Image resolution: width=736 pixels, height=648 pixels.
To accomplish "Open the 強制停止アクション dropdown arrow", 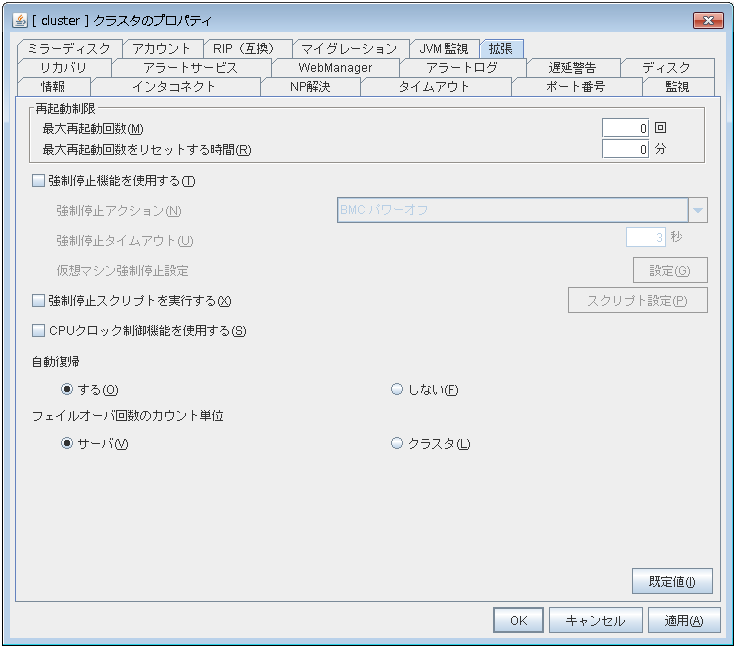I will pos(697,210).
